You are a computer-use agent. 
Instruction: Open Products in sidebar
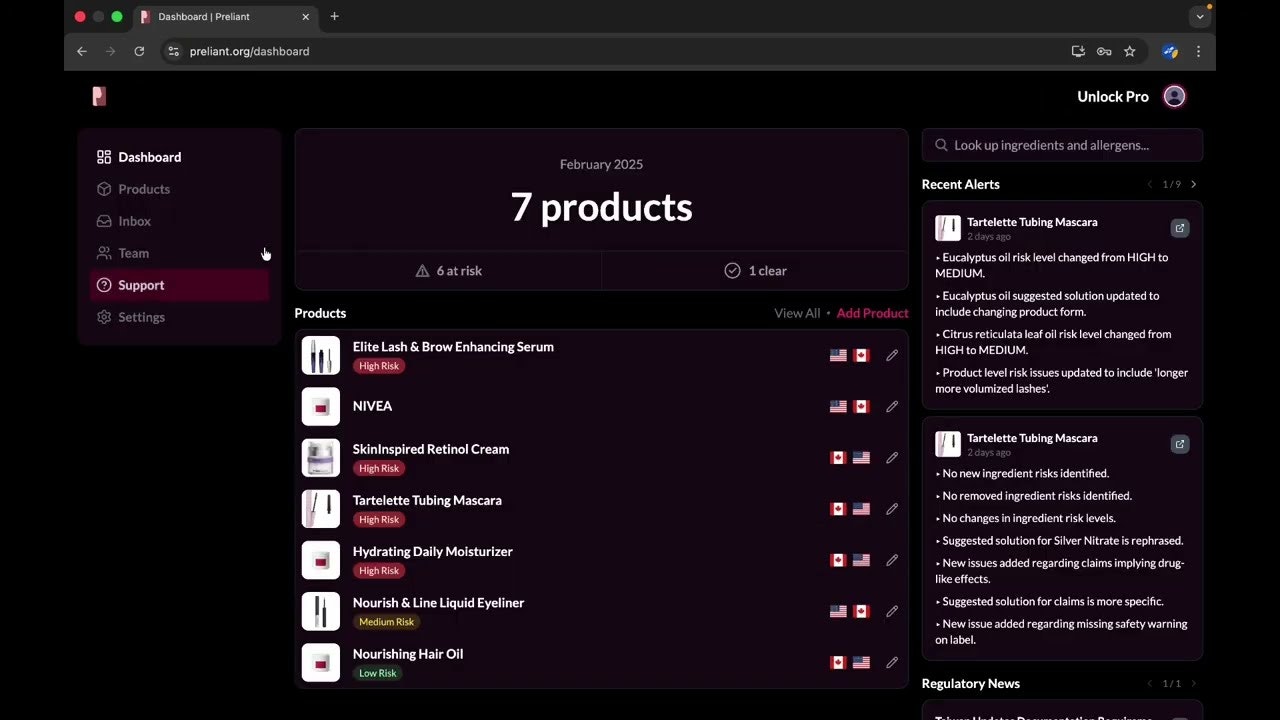[179, 189]
